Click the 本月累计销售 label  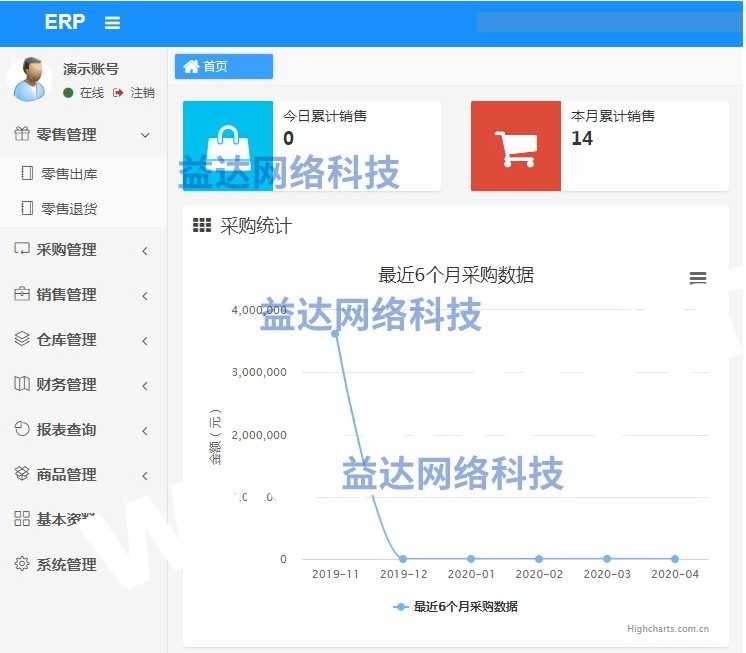coord(613,116)
